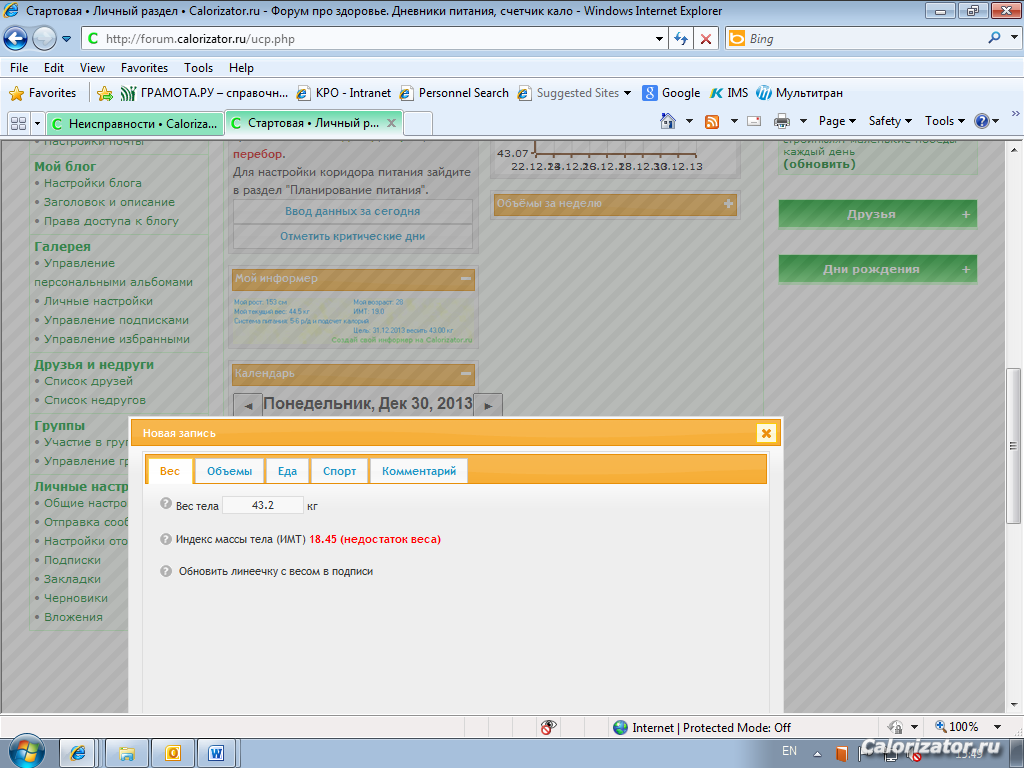
Task: Click the RSS feeds icon
Action: pos(712,121)
